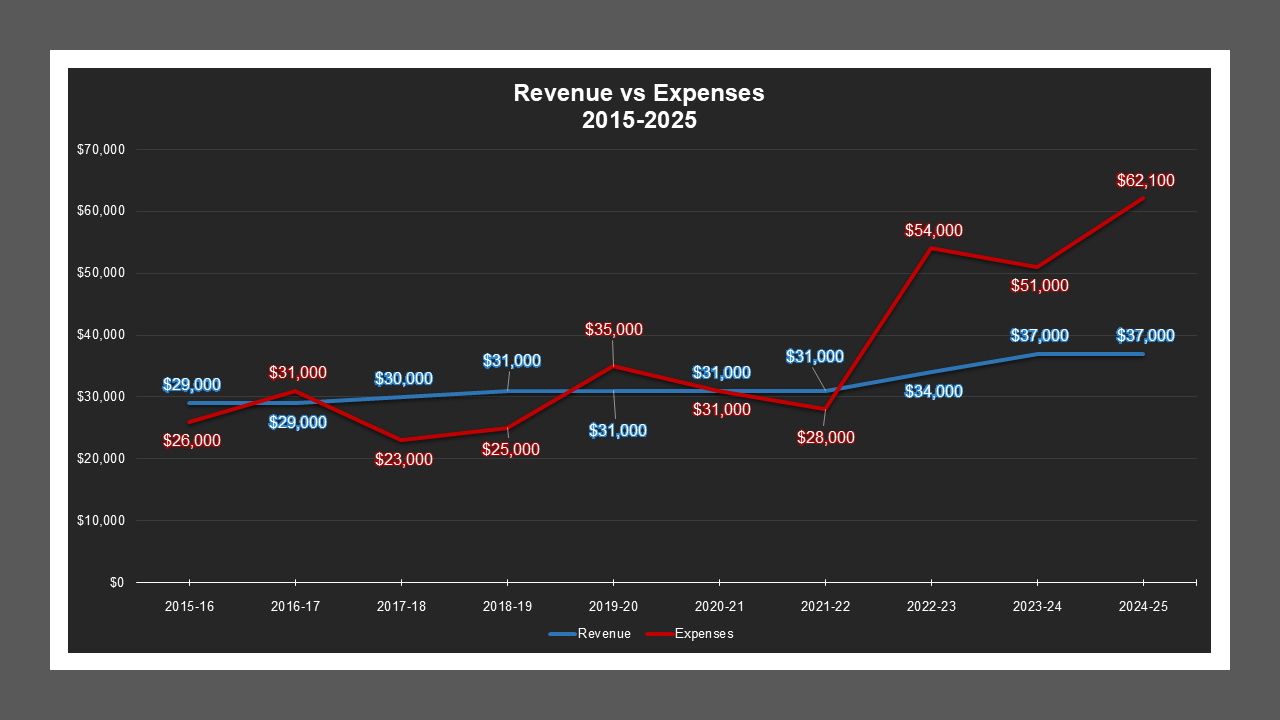Select the $23,000 low point on Expenses
The width and height of the screenshot is (1280, 720).
pyautogui.click(x=401, y=438)
